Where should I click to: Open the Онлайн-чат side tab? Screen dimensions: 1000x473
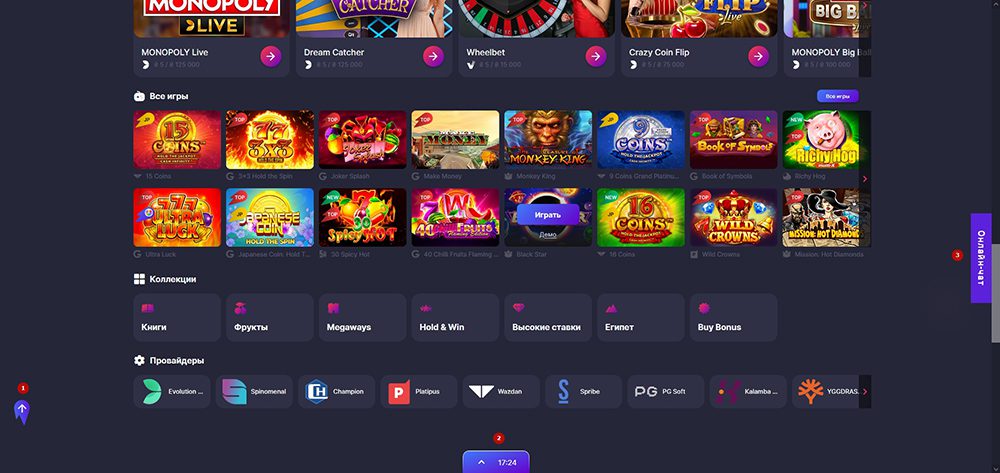tap(981, 258)
